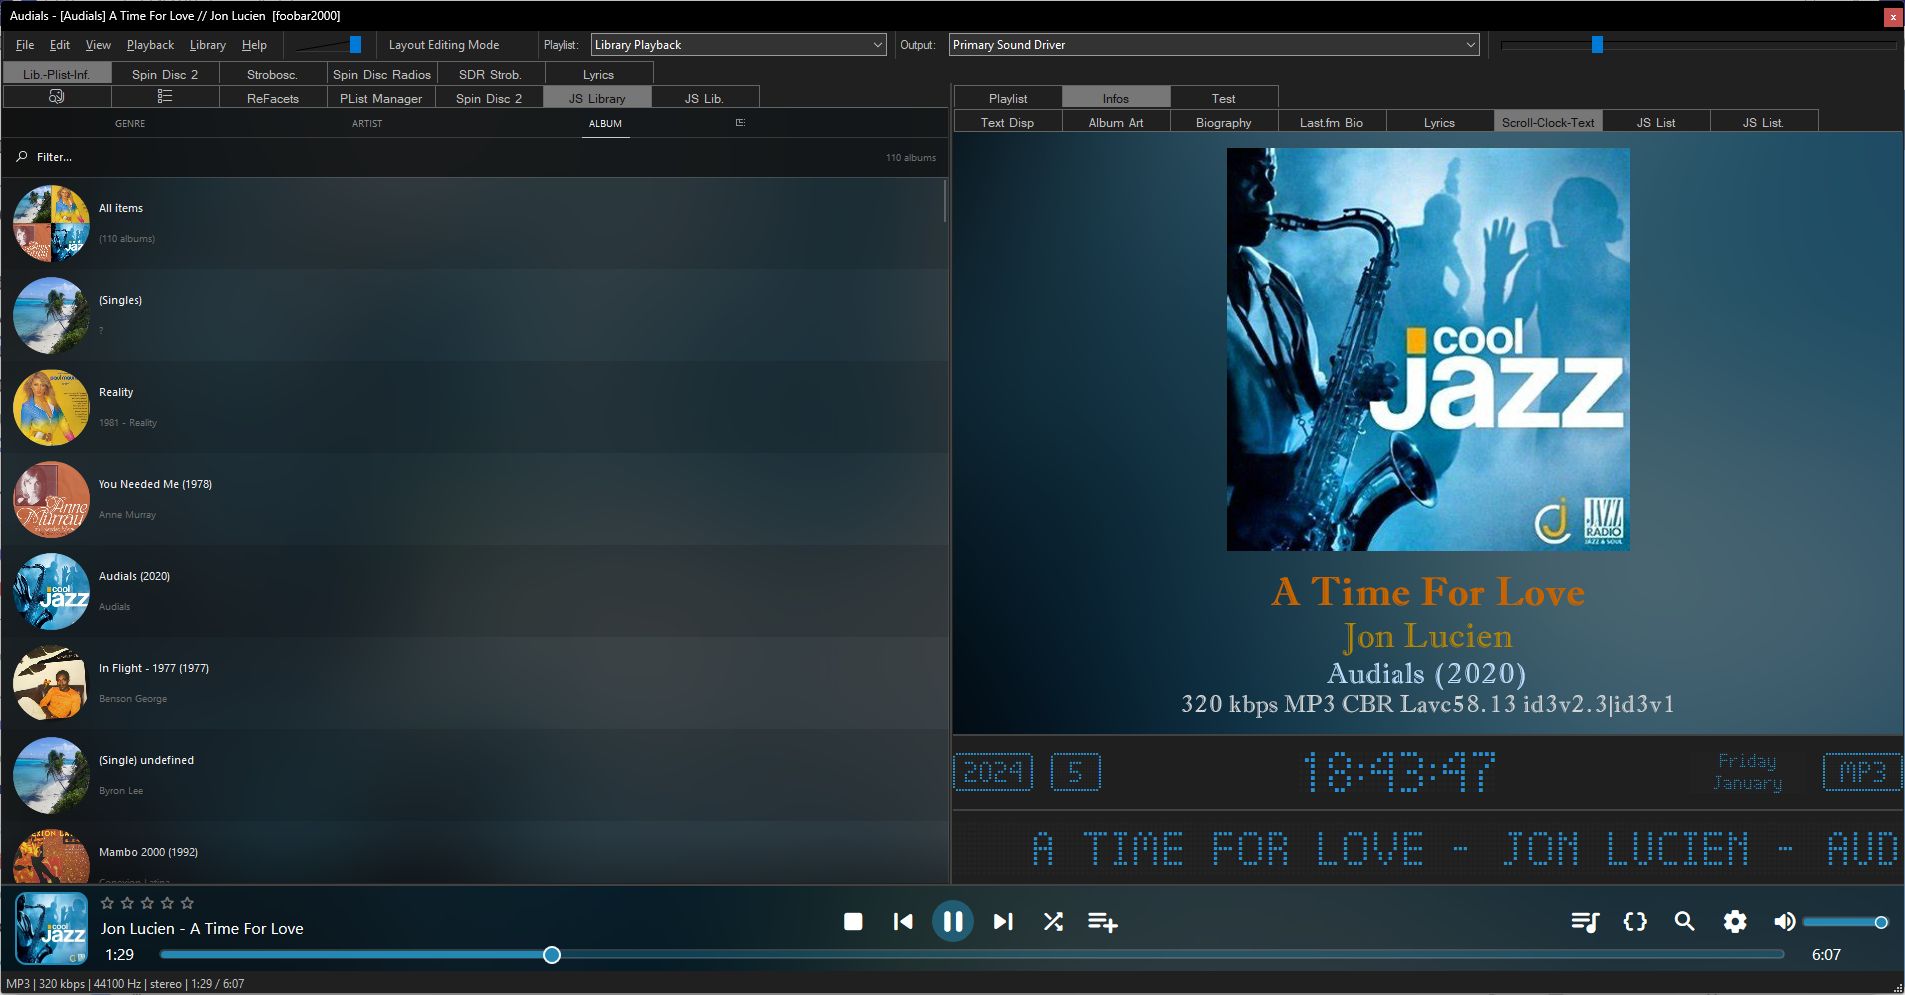
Task: Open the search magnifier in bottom bar
Action: click(1685, 921)
